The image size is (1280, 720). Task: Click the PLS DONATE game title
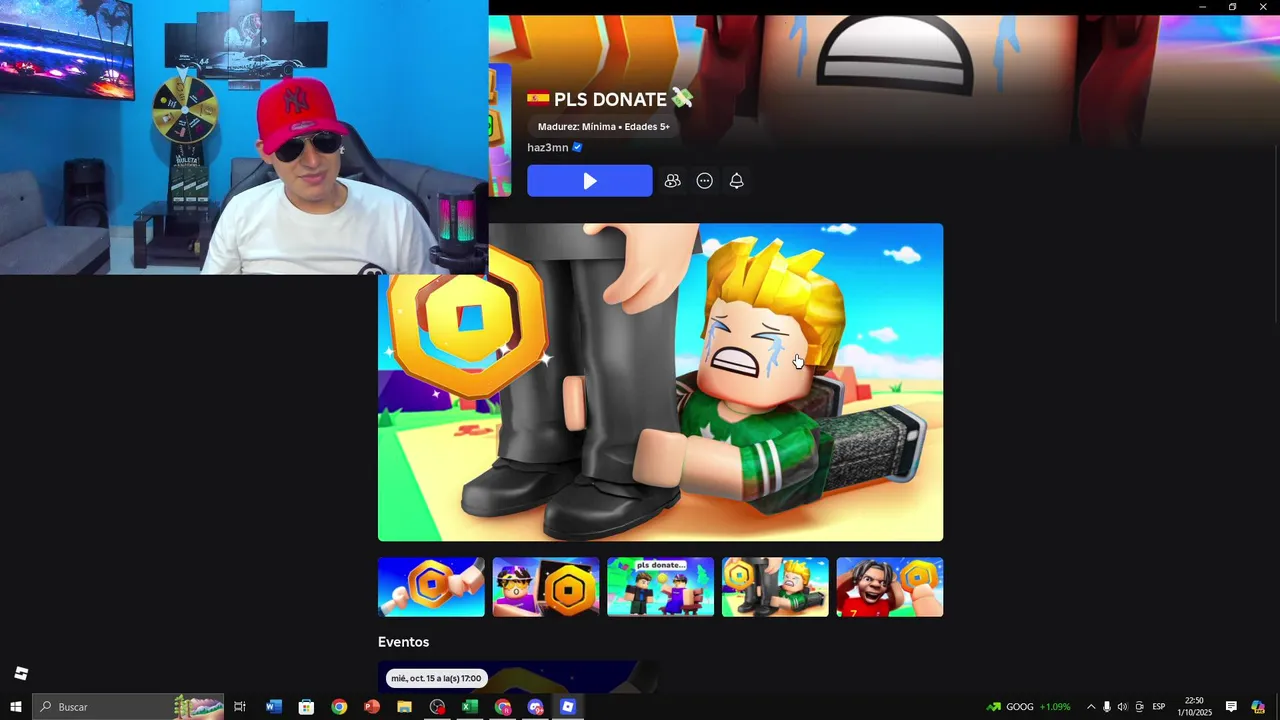[x=610, y=99]
